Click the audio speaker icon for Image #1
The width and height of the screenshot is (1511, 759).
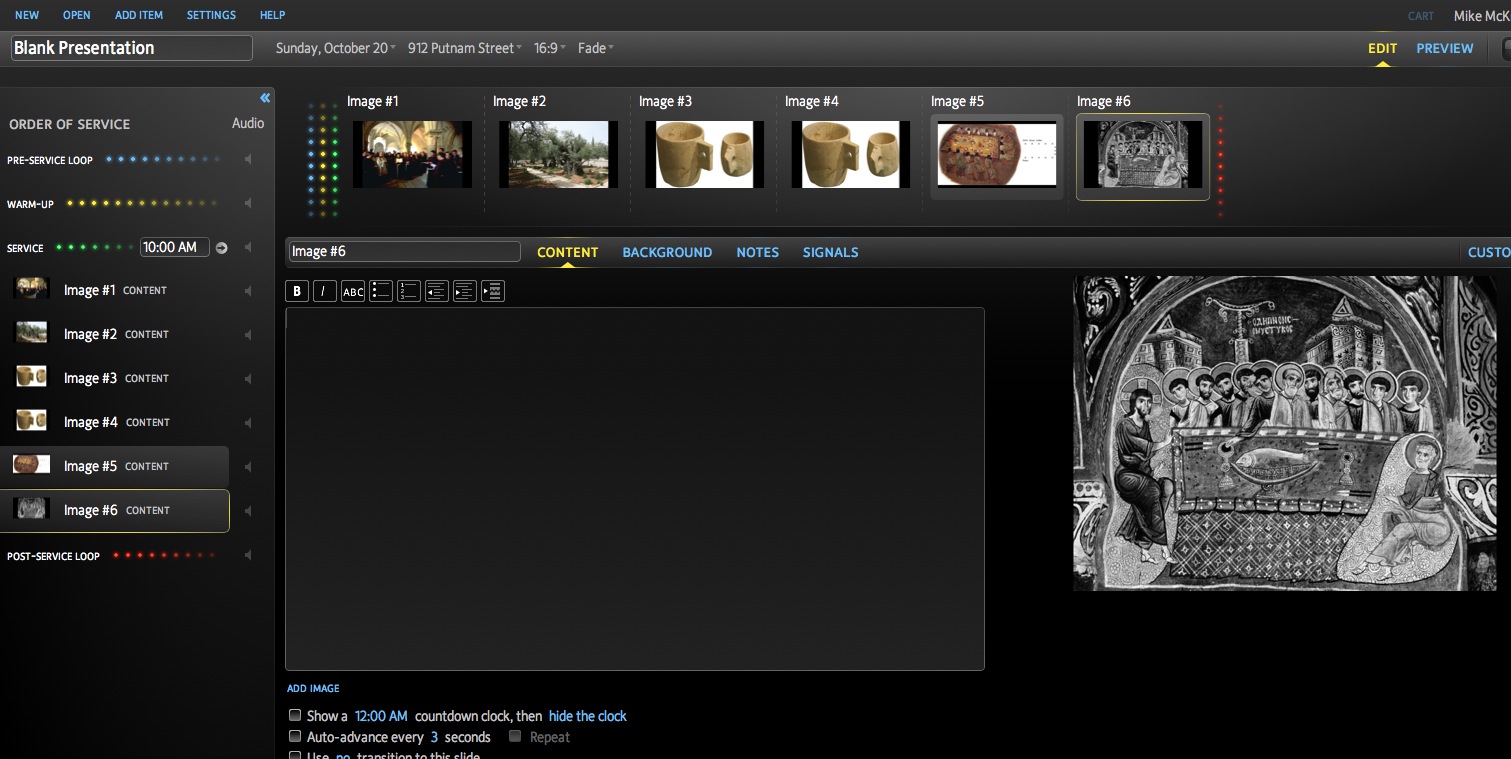click(248, 291)
